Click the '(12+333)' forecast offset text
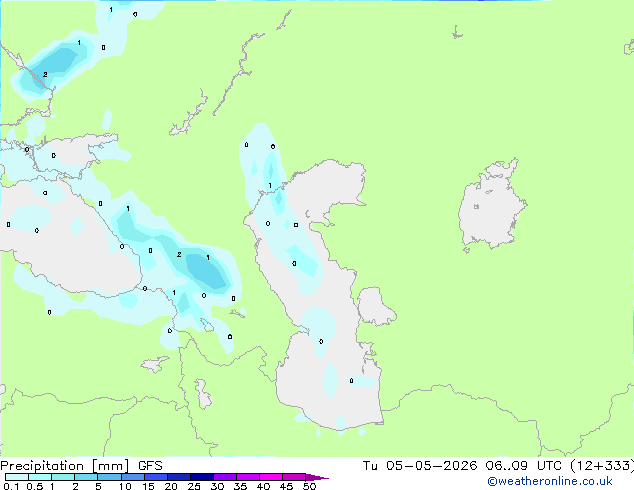 point(602,466)
